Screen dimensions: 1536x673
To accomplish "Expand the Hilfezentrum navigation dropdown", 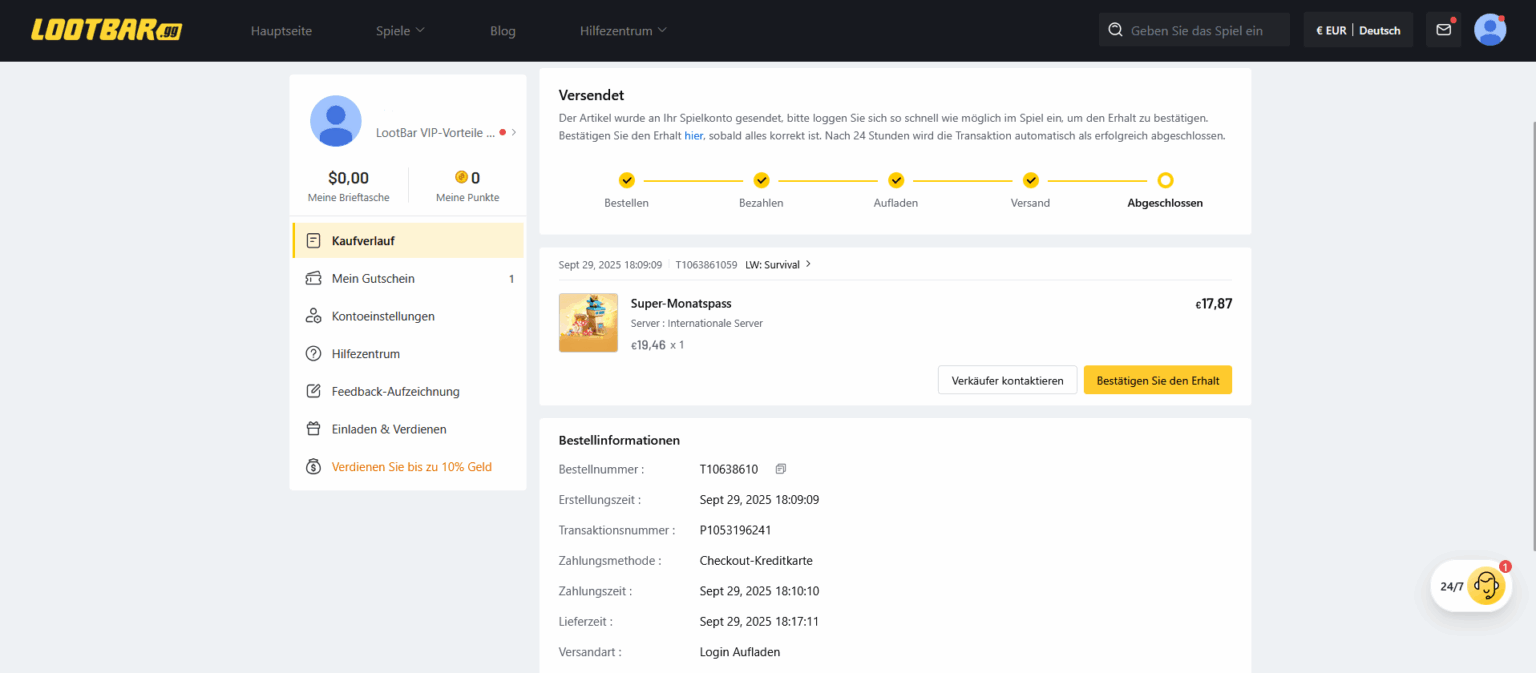I will (622, 31).
